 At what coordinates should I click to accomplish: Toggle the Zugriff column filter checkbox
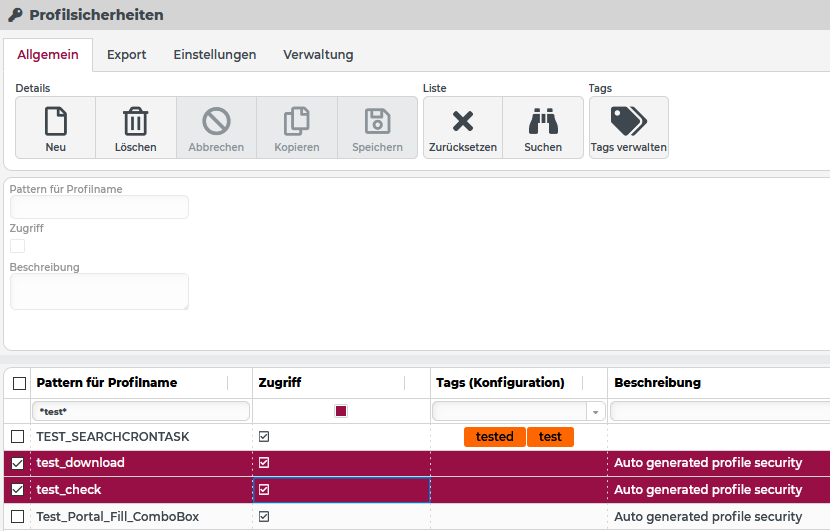tap(341, 411)
